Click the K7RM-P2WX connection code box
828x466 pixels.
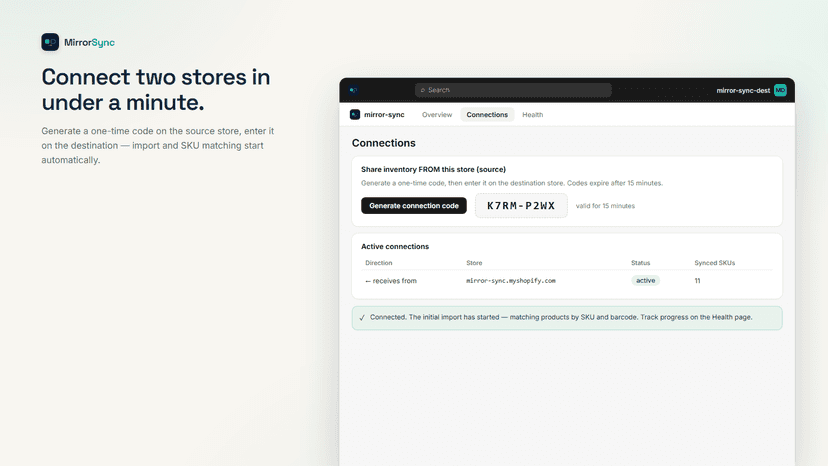[x=521, y=206]
